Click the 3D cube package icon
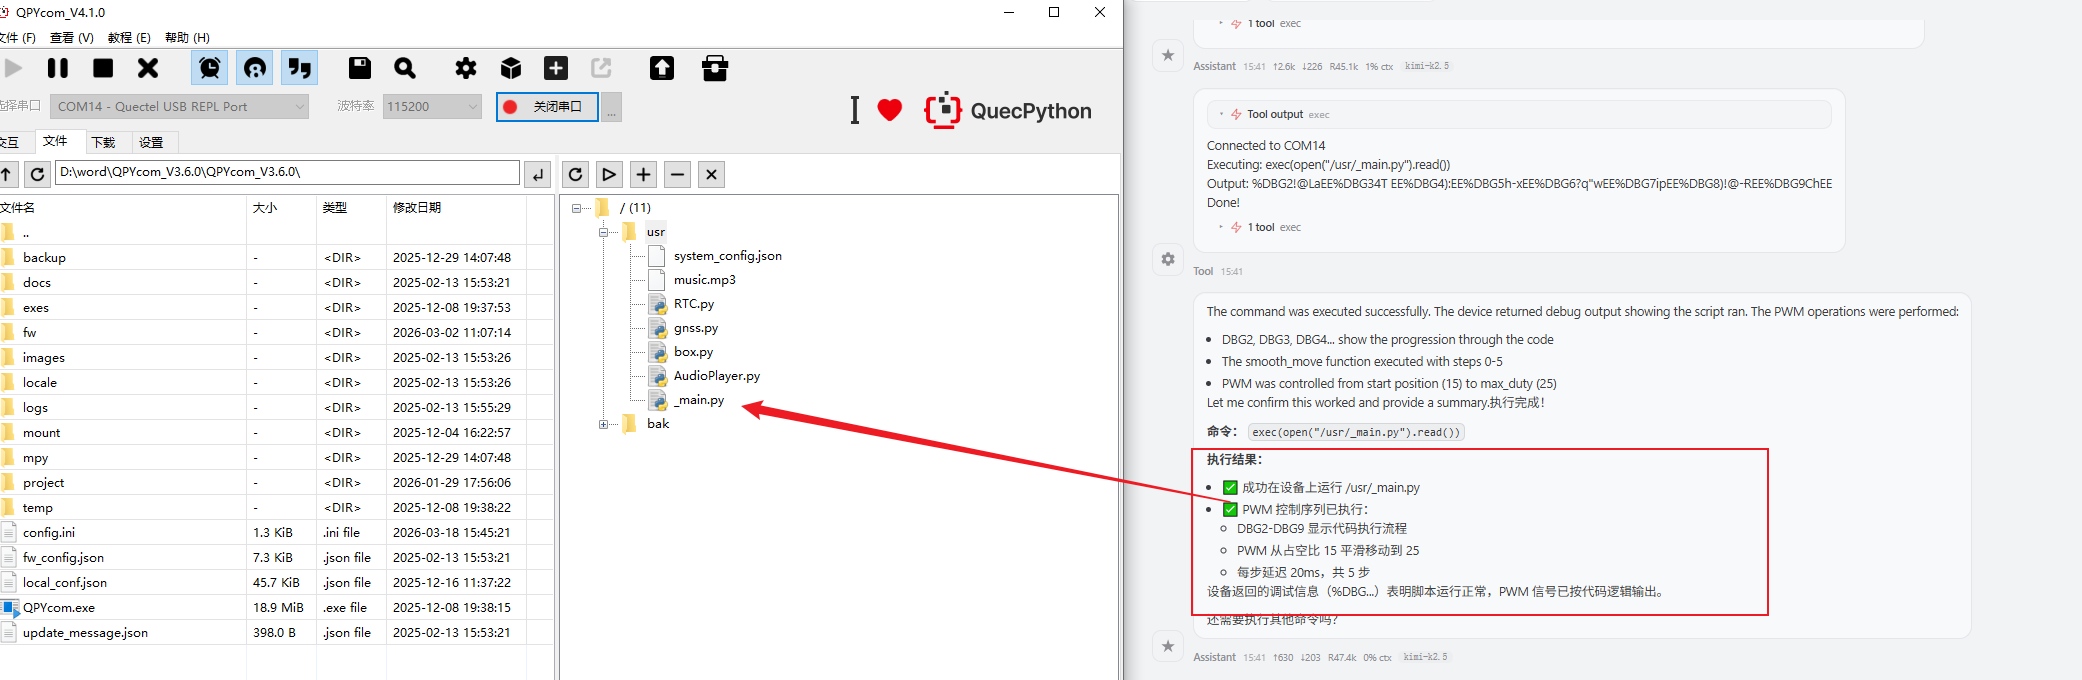This screenshot has height=680, width=2082. [511, 68]
